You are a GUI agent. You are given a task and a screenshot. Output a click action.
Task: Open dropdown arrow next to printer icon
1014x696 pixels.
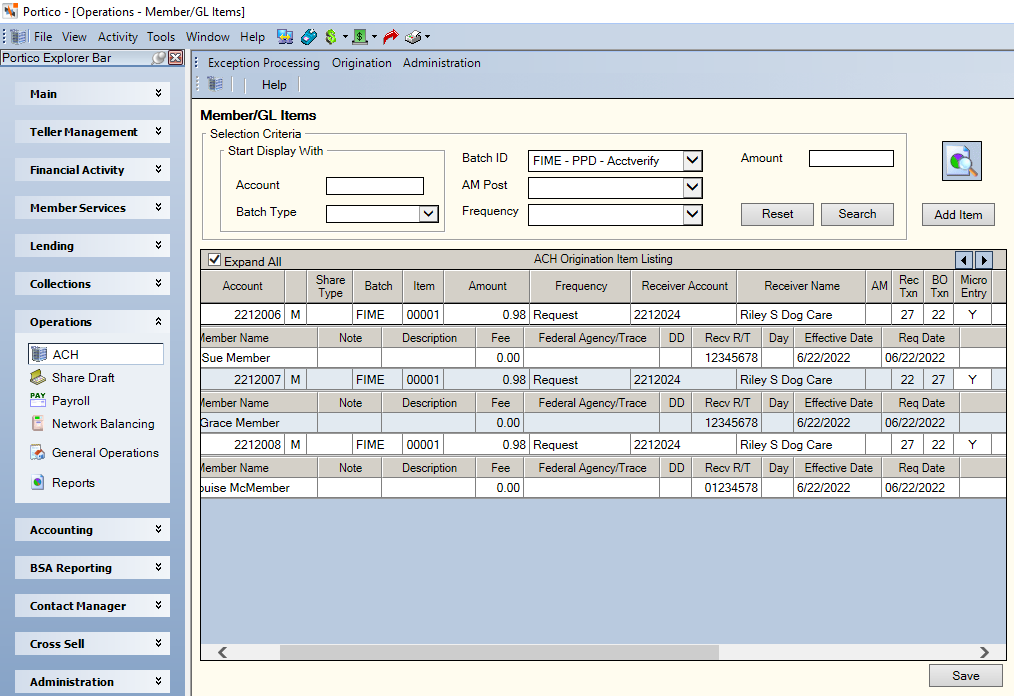pyautogui.click(x=427, y=37)
